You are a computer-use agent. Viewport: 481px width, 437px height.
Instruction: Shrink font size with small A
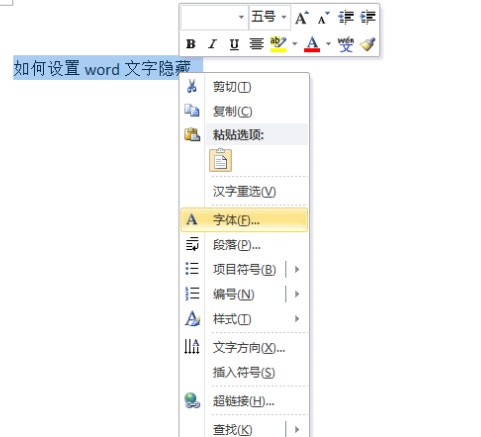coord(324,17)
